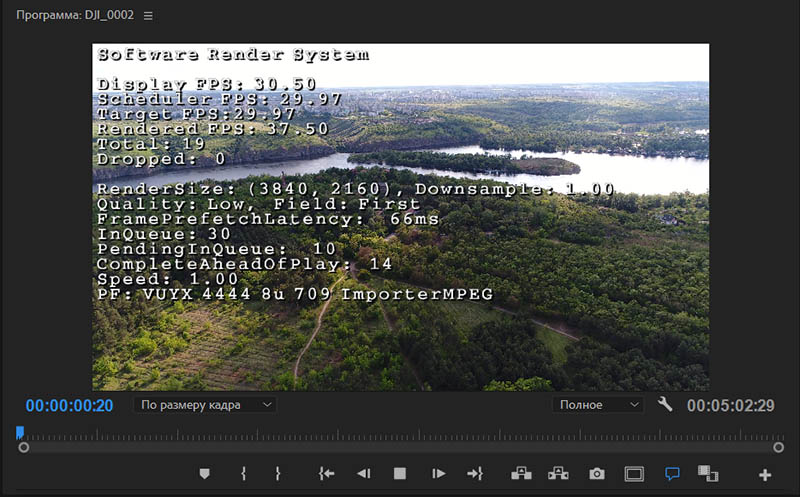The image size is (800, 497).
Task: Click the Rendered FPS: 37.50 line
Action: (x=213, y=129)
